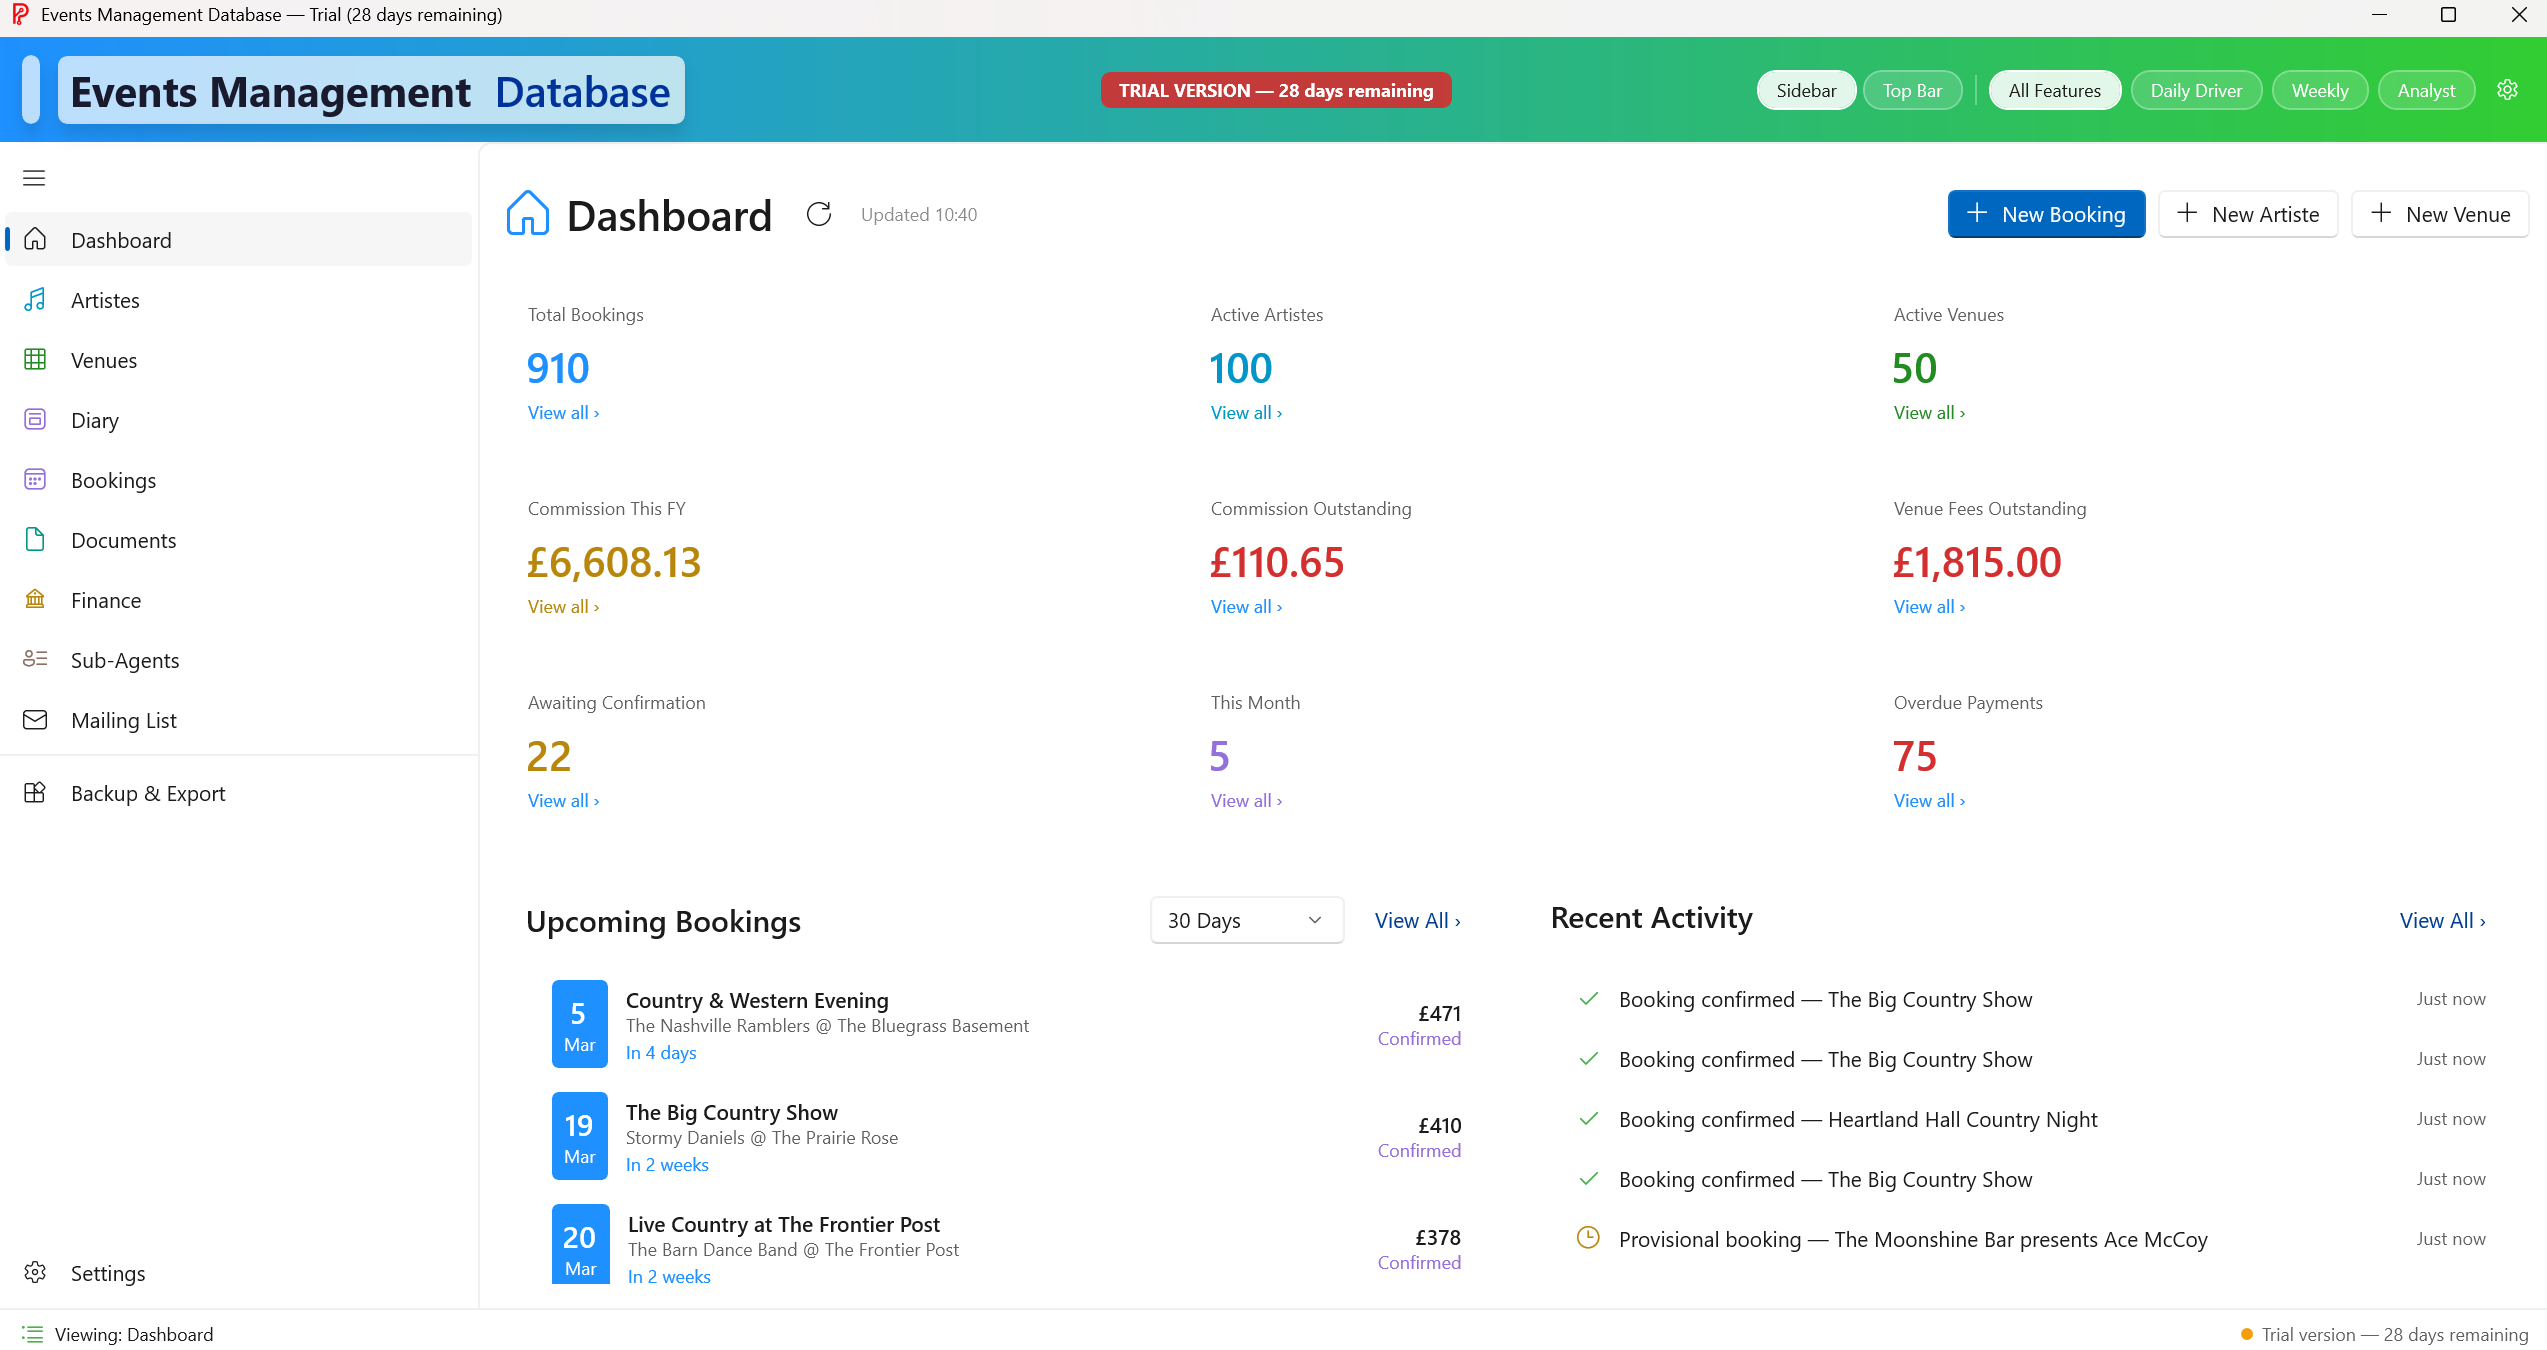Switch to the Analyst view mode
The width and height of the screenshot is (2547, 1350).
pyautogui.click(x=2426, y=89)
